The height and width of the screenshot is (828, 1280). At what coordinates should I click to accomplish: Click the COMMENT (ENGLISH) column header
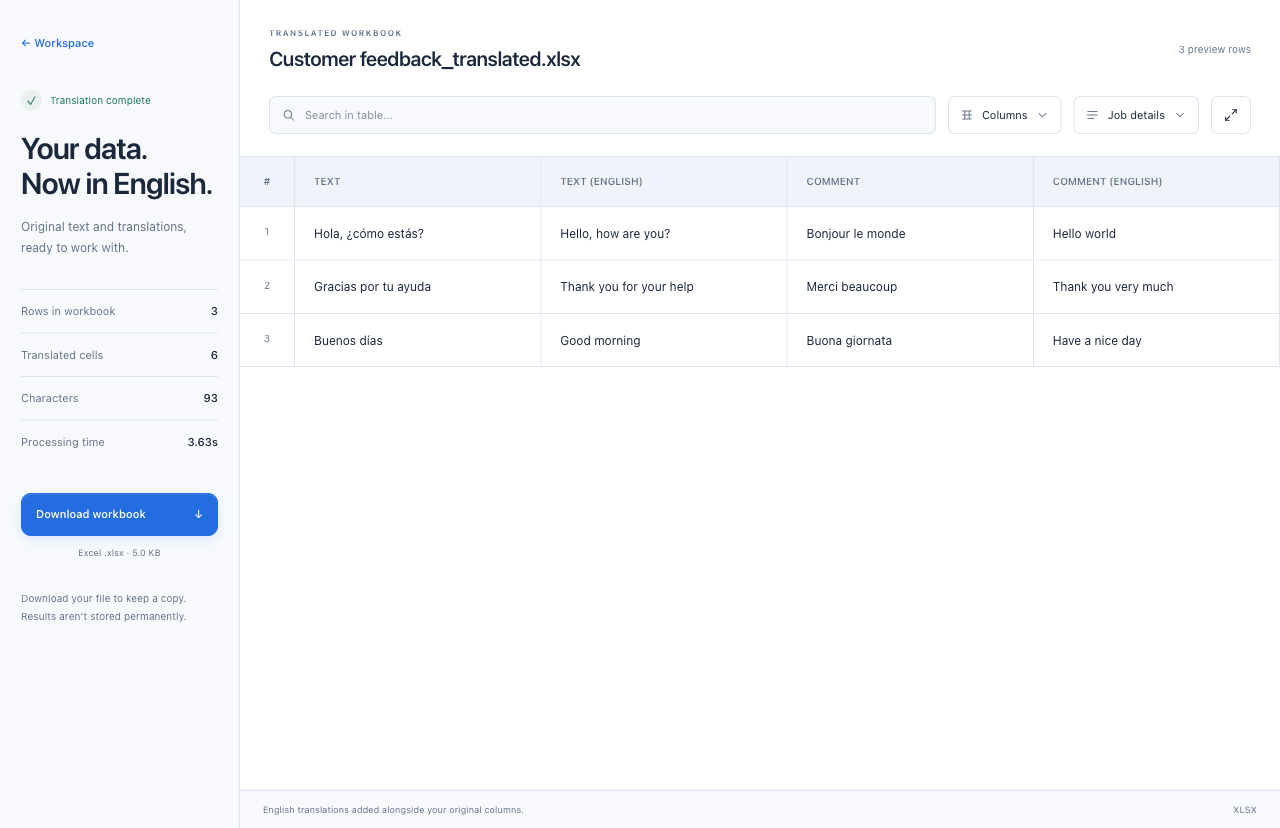coord(1156,182)
